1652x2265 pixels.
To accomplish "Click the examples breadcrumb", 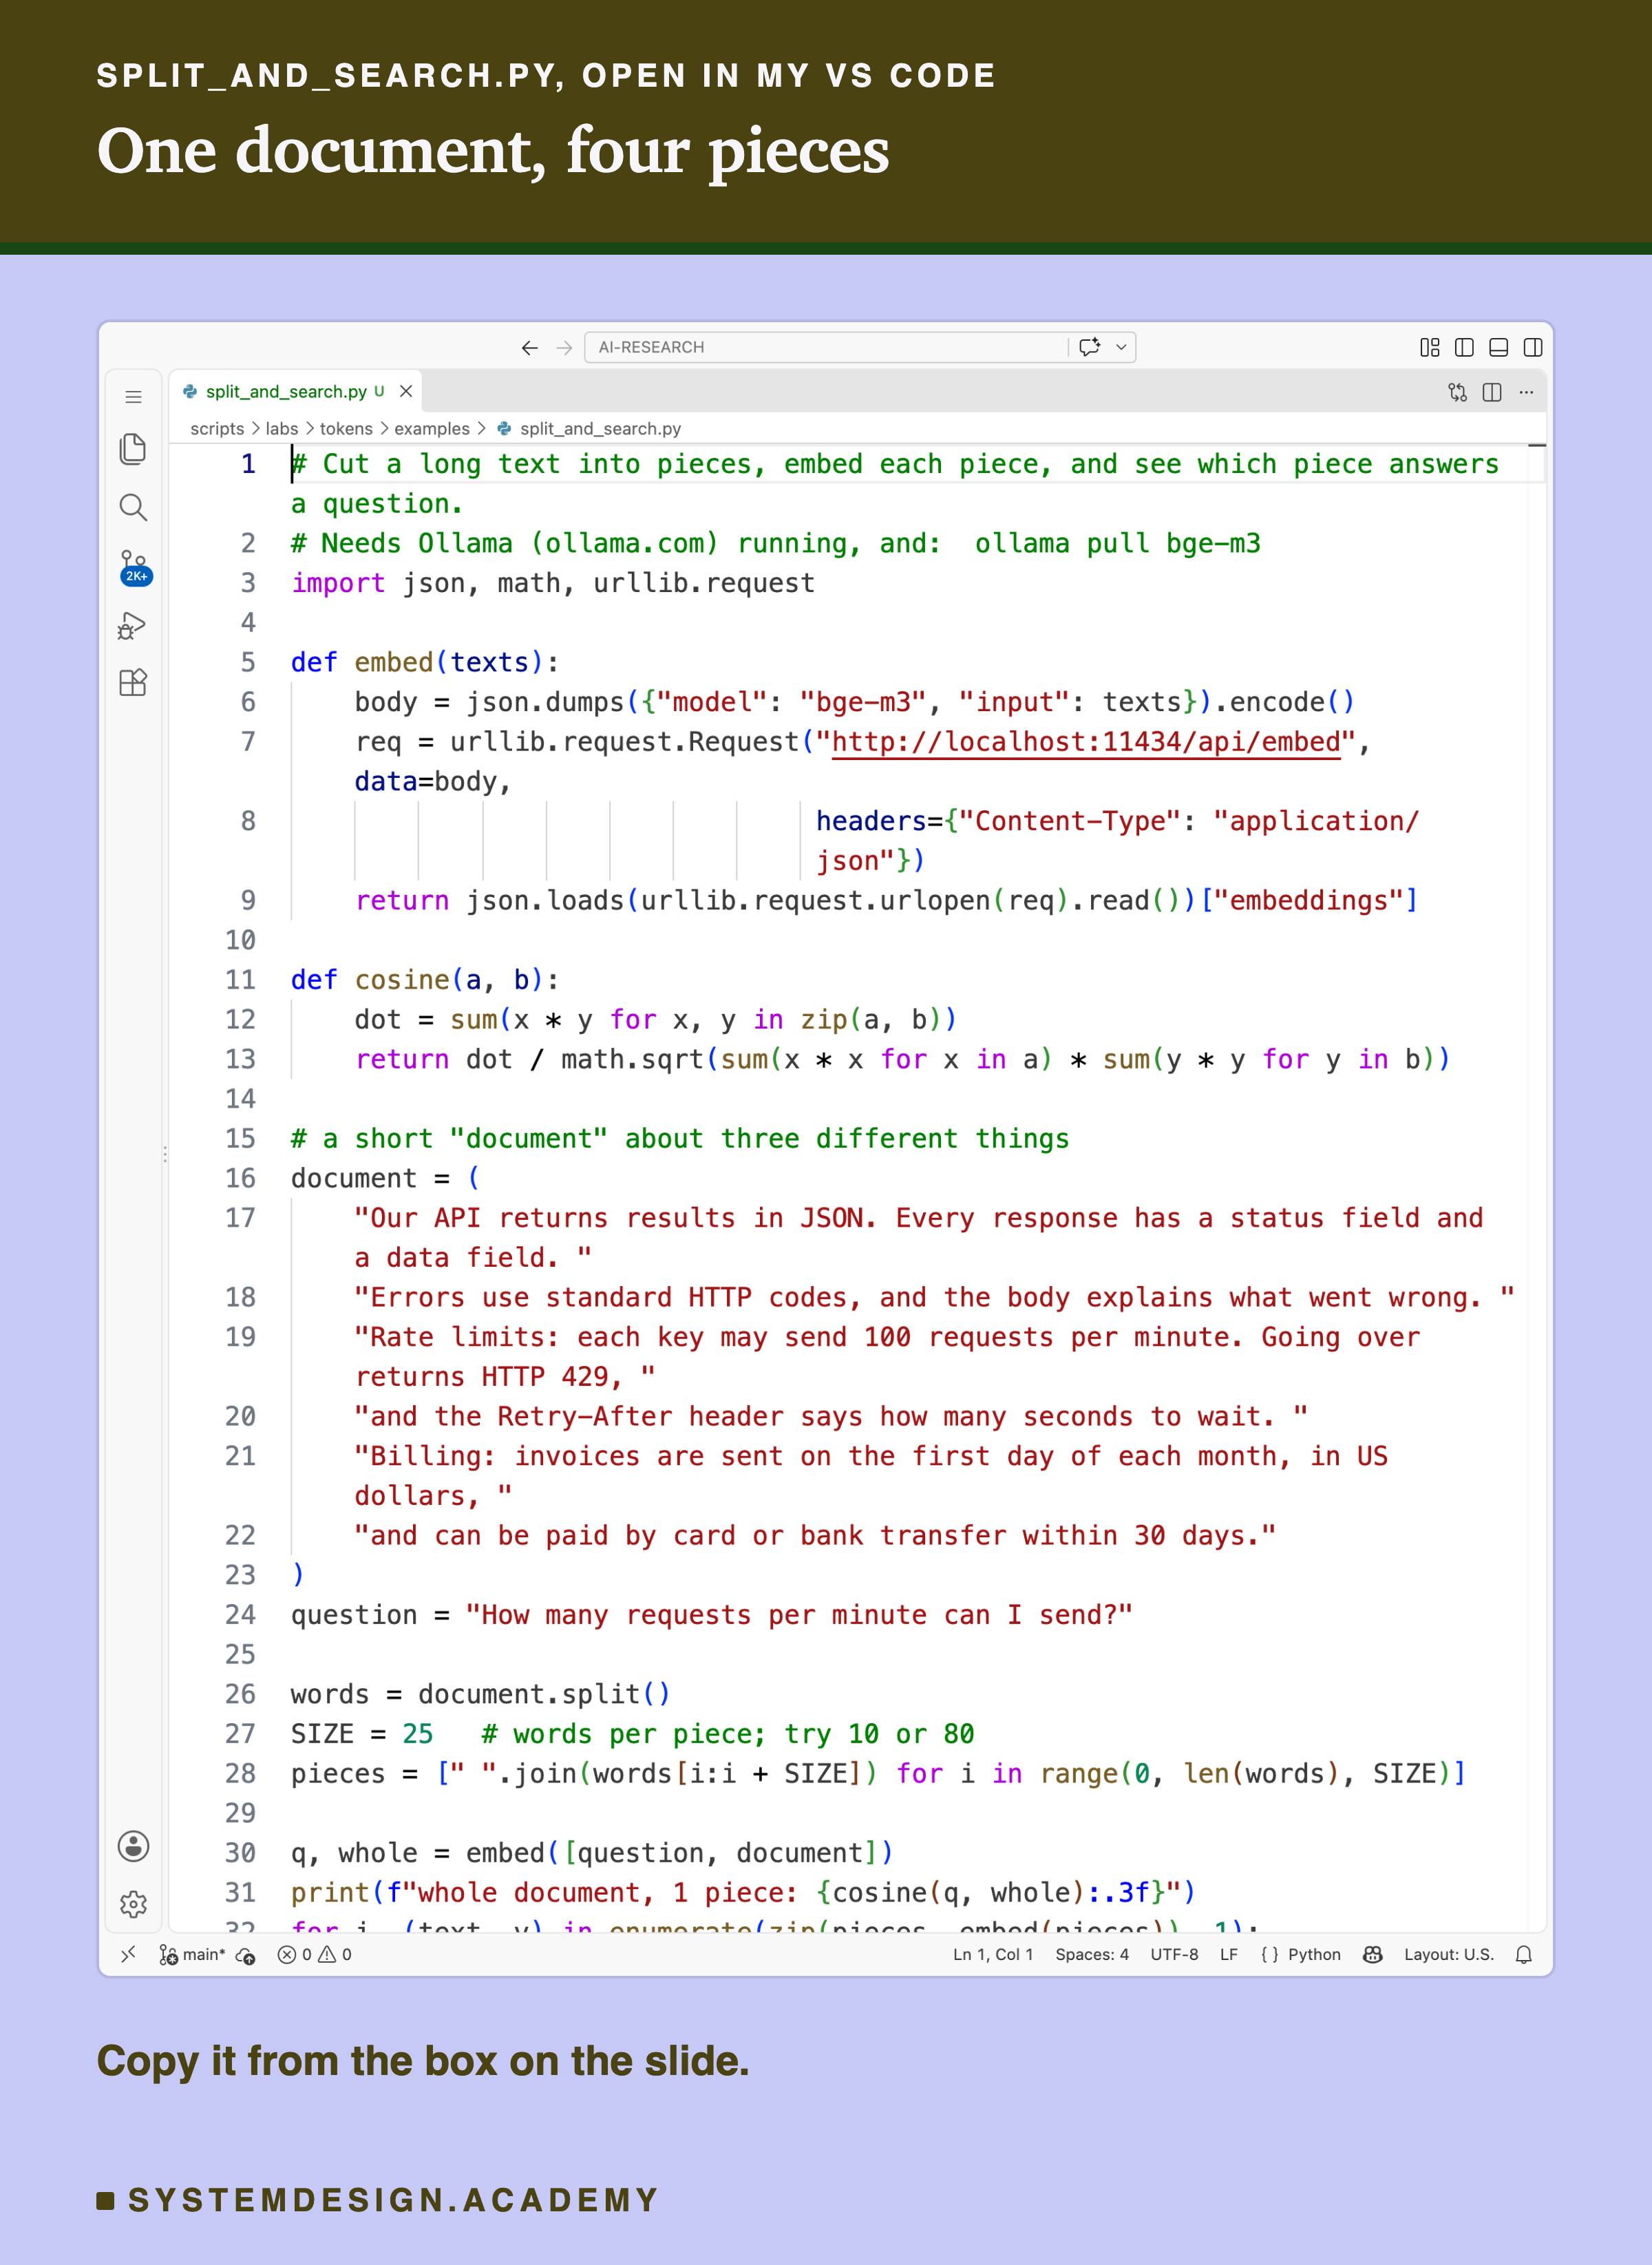I will pyautogui.click(x=432, y=428).
